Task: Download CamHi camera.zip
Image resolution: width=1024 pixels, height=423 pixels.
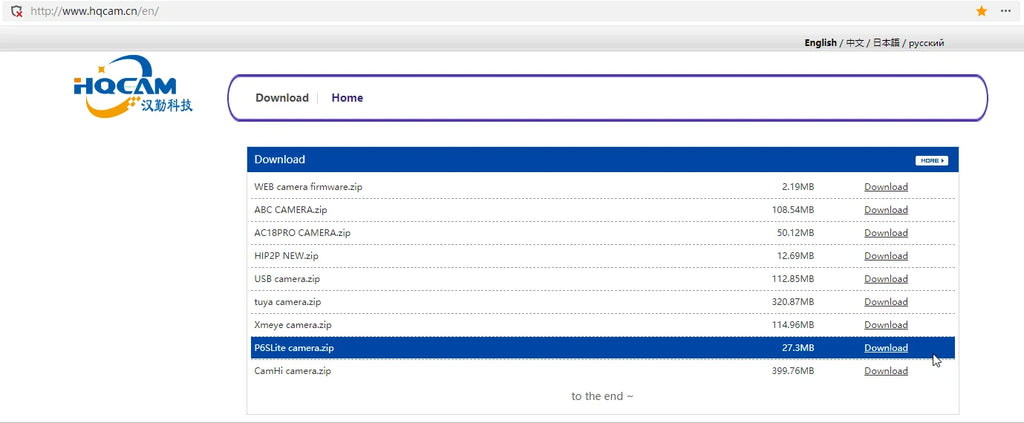Action: coord(886,371)
